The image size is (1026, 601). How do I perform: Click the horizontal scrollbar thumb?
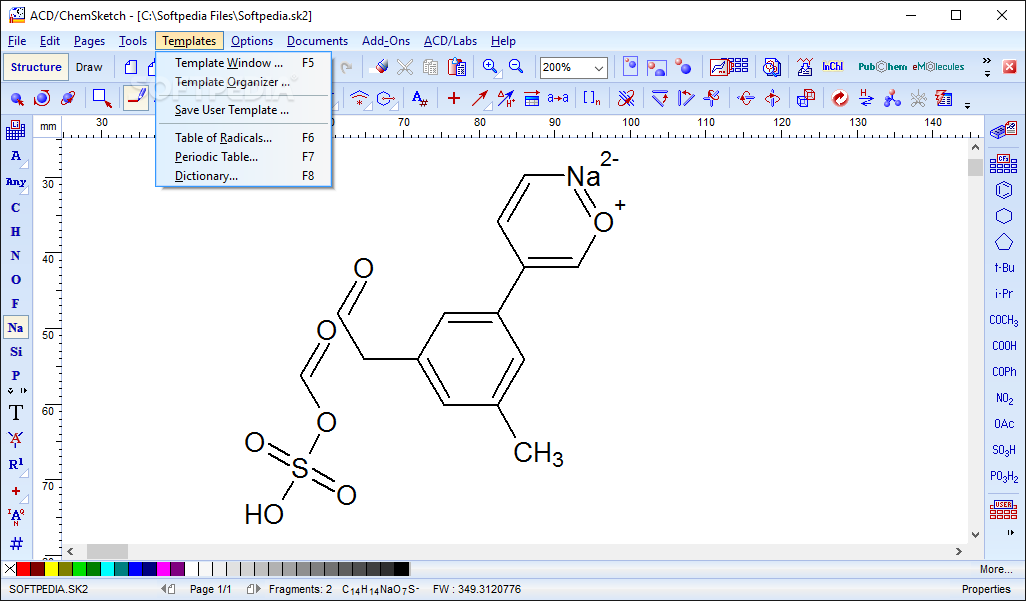[x=107, y=551]
